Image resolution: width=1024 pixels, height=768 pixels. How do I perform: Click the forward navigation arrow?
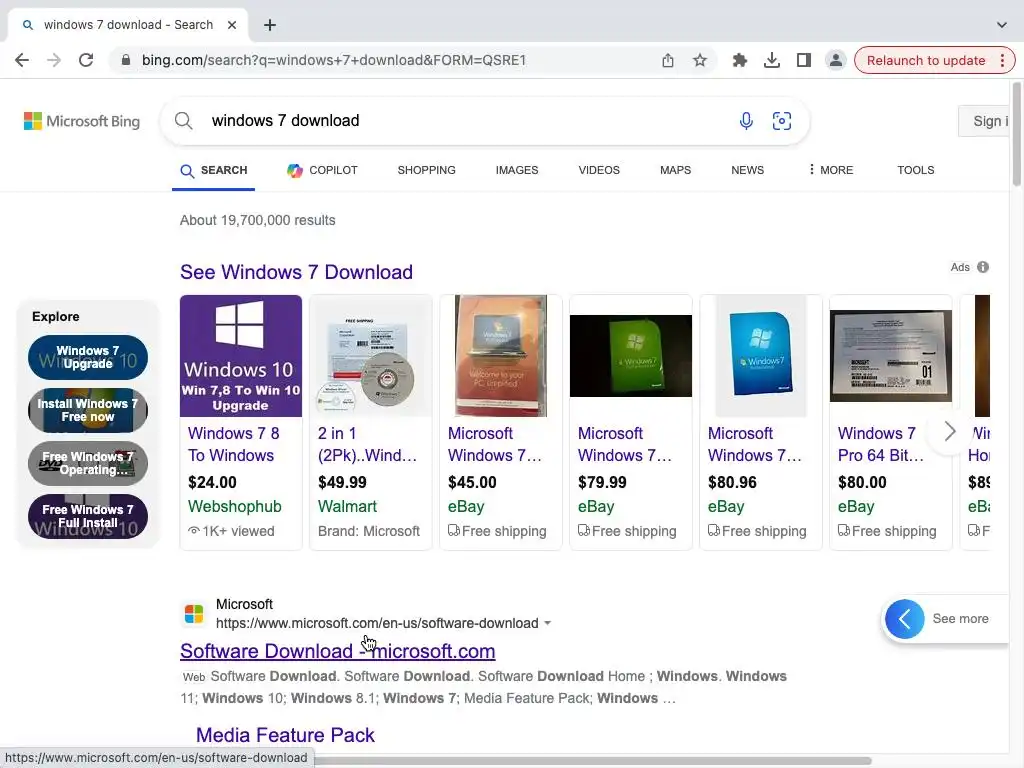pyautogui.click(x=54, y=60)
